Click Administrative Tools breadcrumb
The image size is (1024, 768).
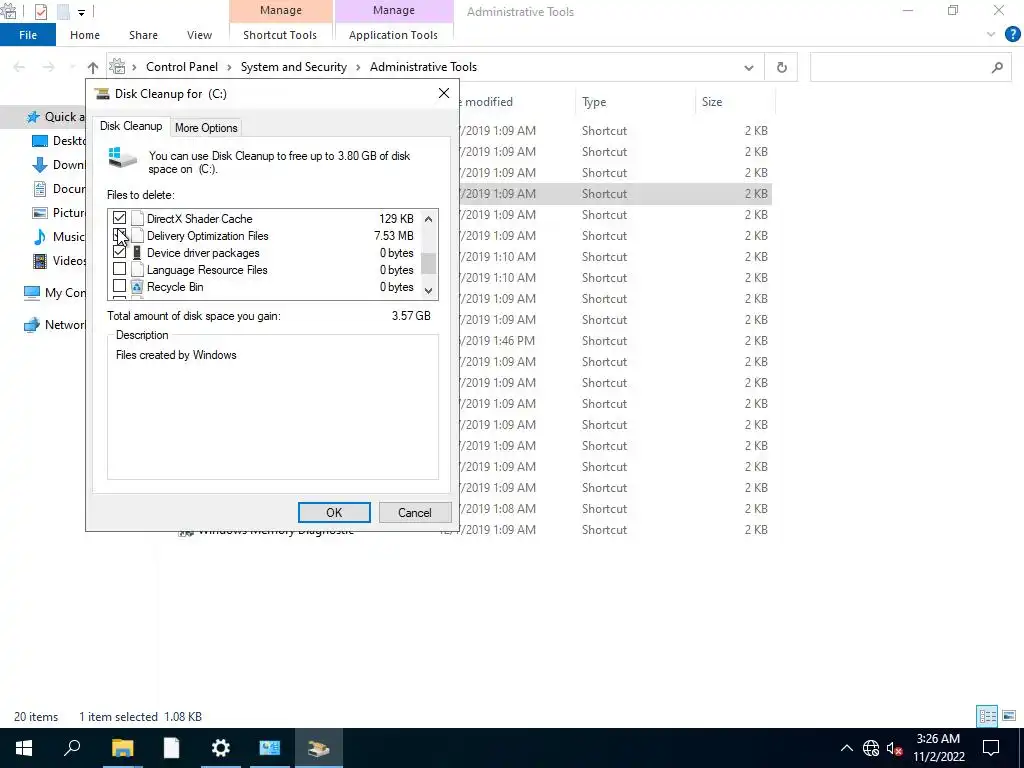click(x=423, y=67)
